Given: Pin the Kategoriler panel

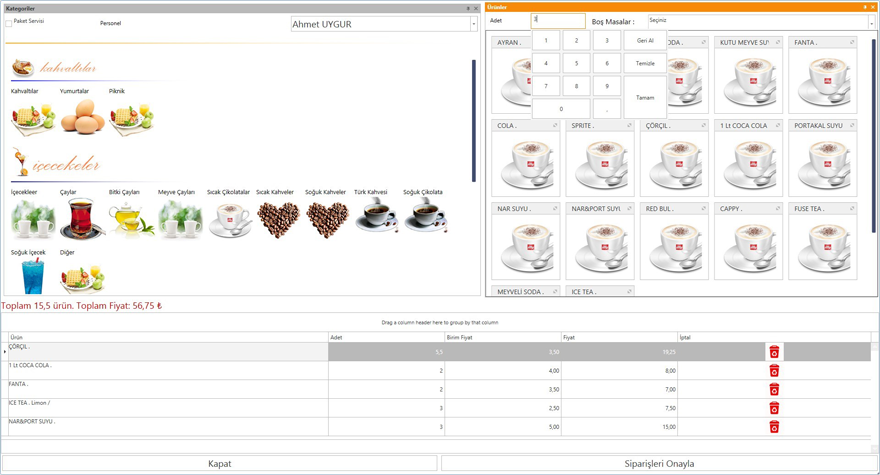Looking at the screenshot, I should point(468,8).
